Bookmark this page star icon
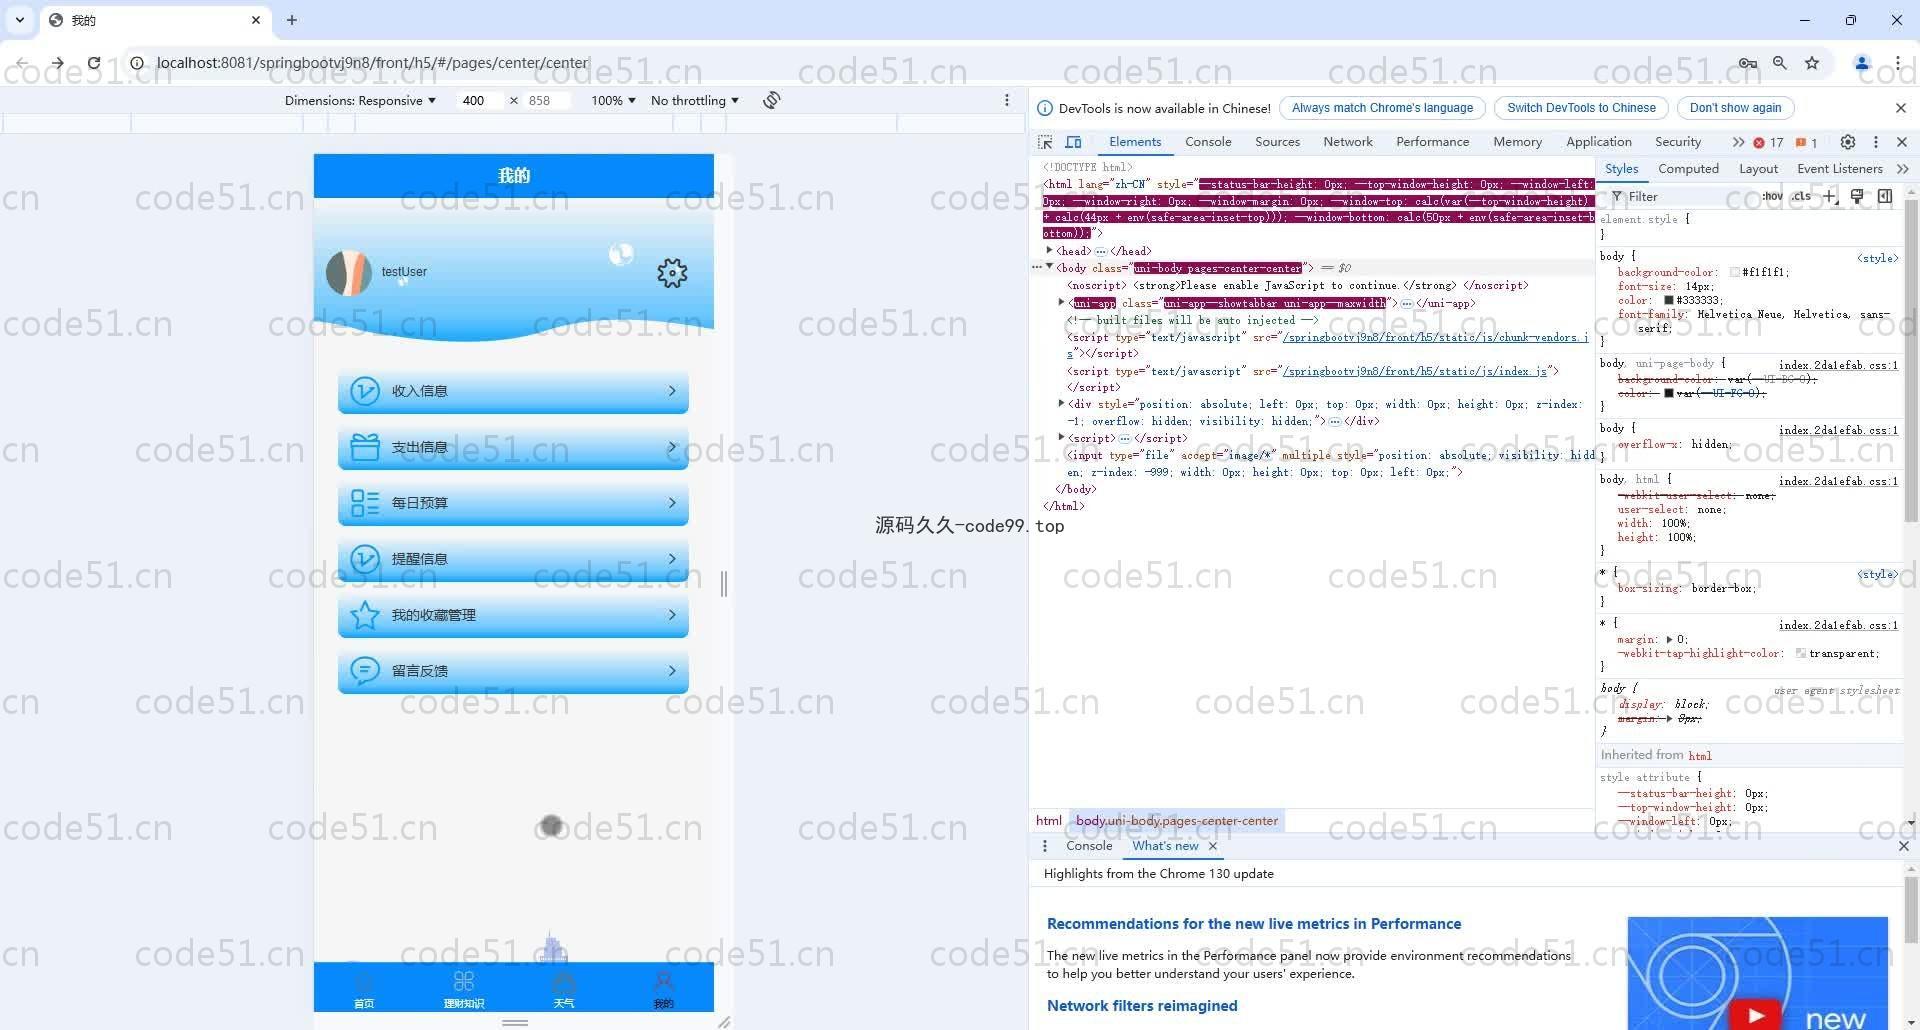Screen dimensions: 1920x1030 (1811, 63)
